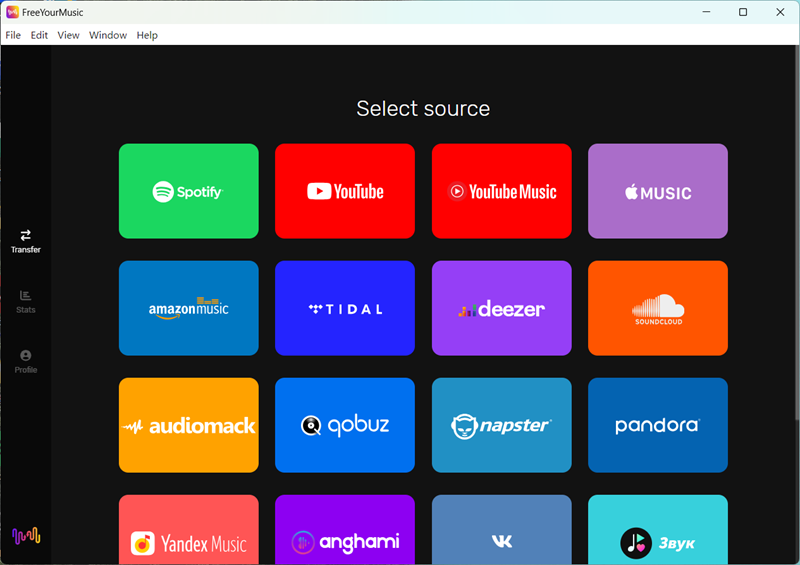Open the Transfer section in sidebar

point(26,241)
